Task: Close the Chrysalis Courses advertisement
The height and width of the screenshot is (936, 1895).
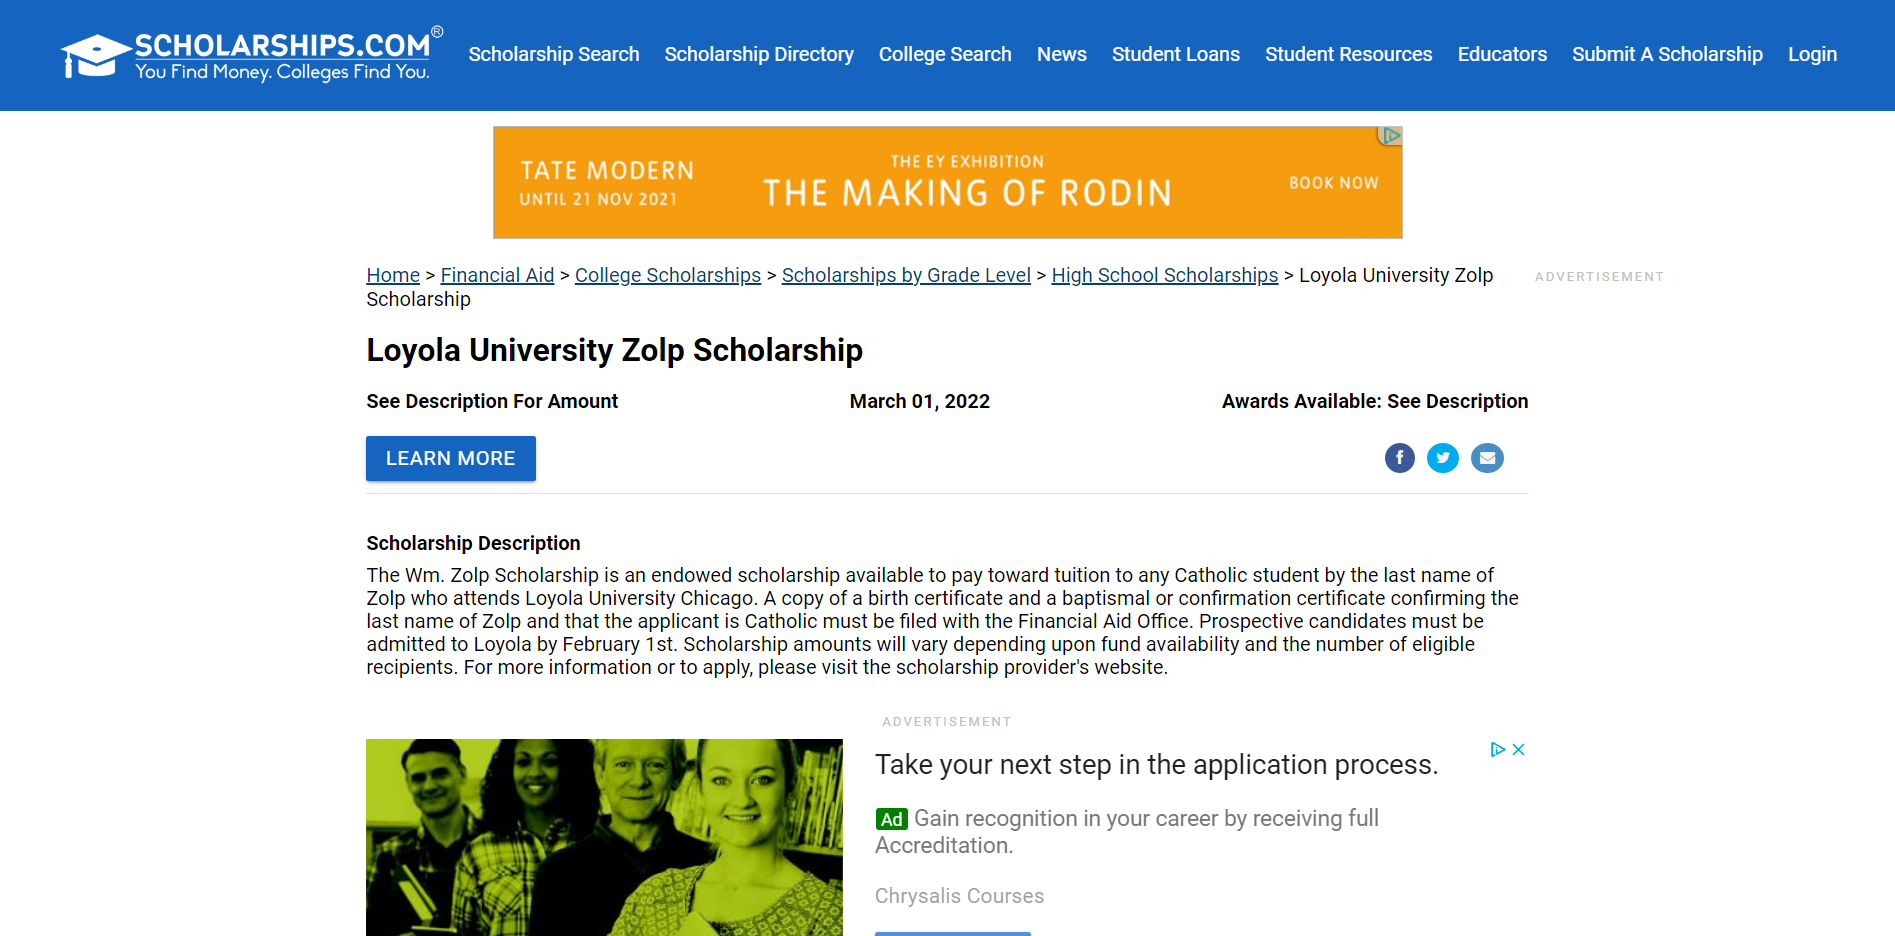Action: click(x=1520, y=749)
